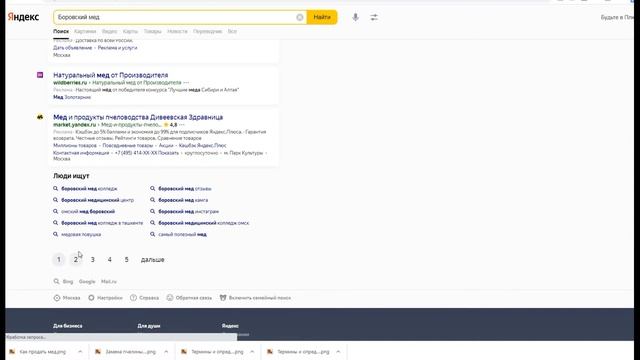Click the Показать phone number link

coord(169,153)
